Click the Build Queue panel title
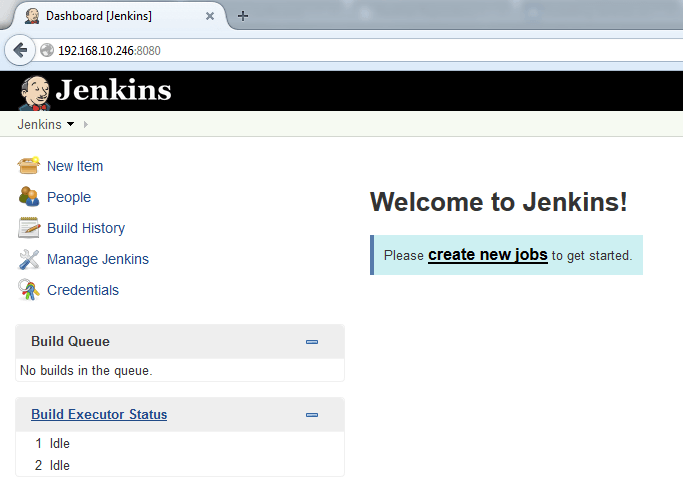The width and height of the screenshot is (683, 490). (70, 341)
